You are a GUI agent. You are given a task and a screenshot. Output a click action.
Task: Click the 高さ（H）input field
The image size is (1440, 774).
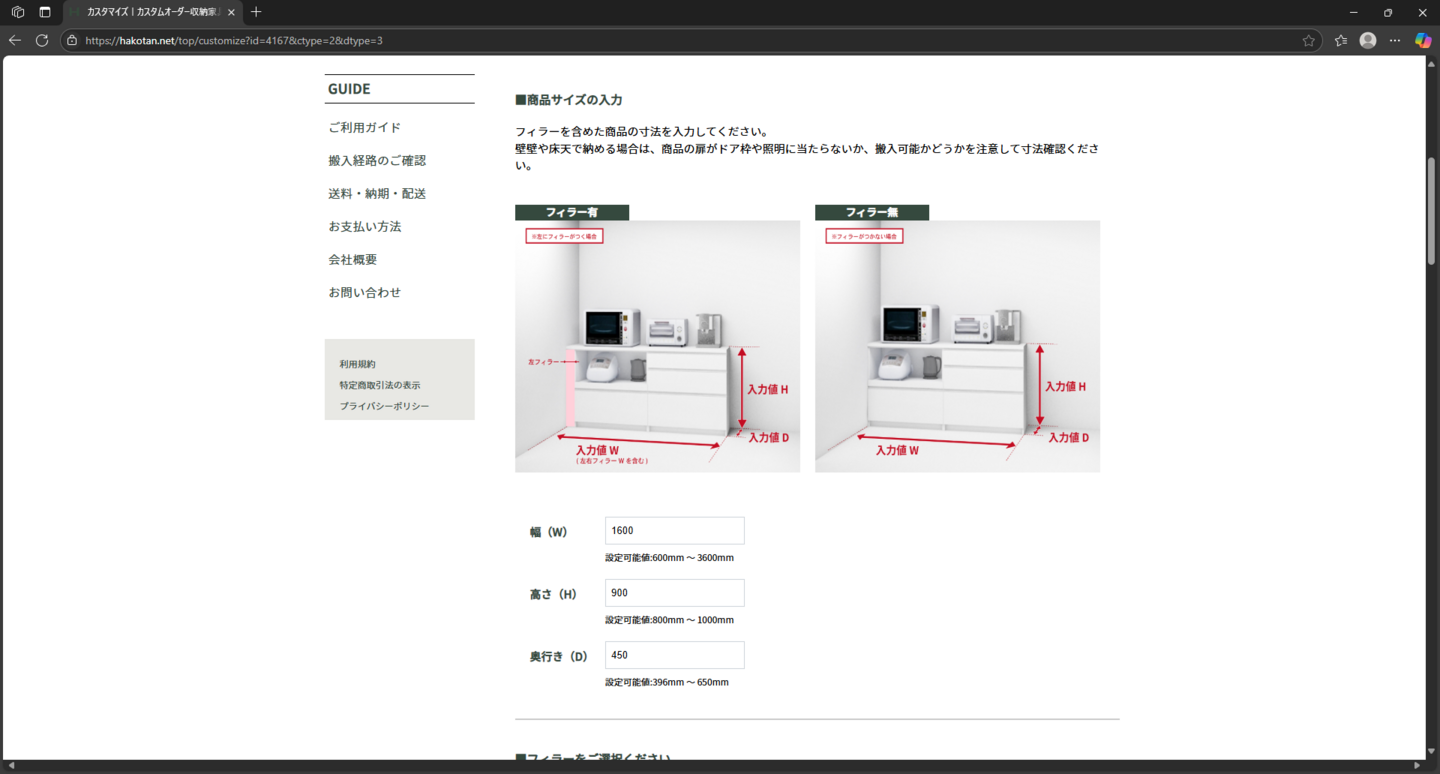[x=674, y=593]
